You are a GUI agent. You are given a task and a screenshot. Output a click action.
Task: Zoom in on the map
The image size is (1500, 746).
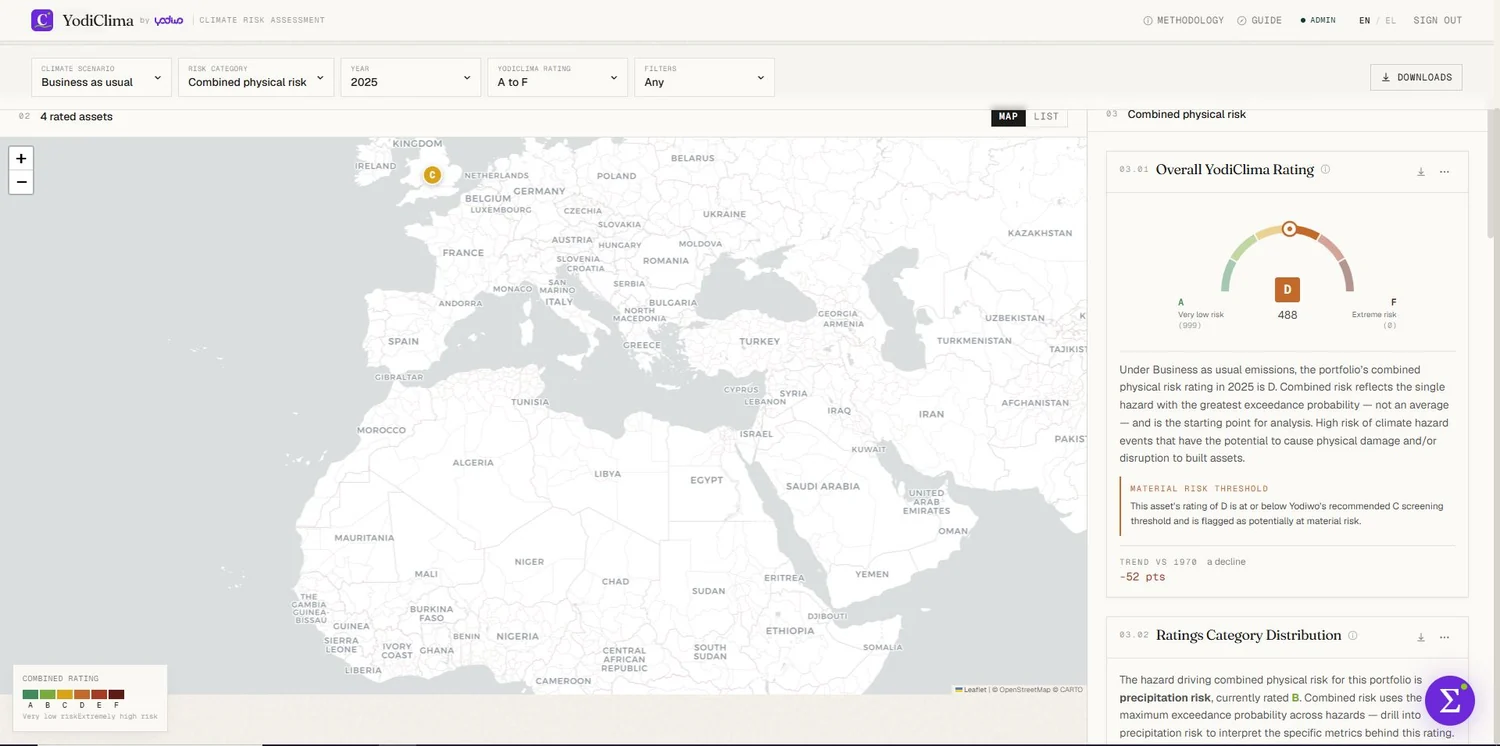pos(21,158)
